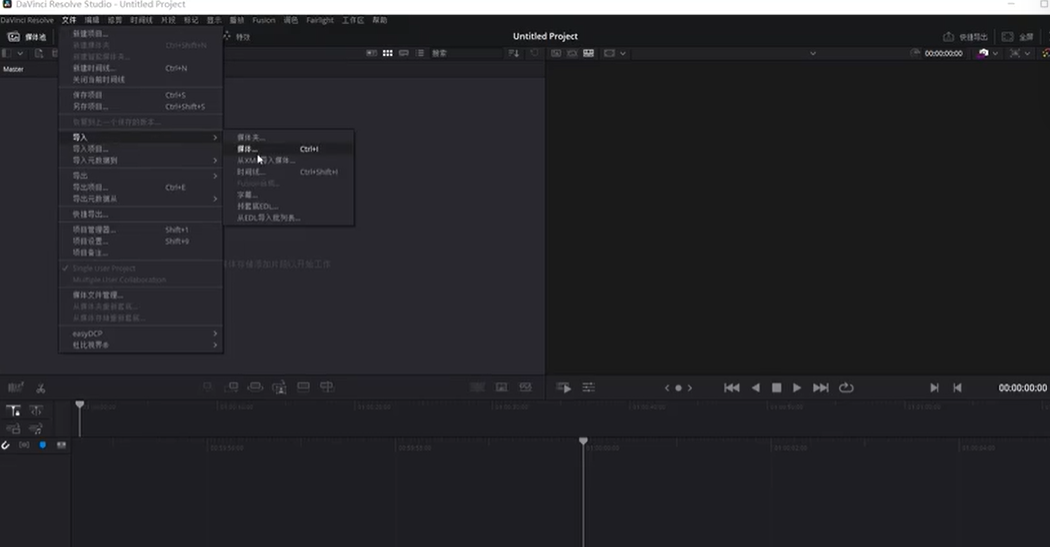The width and height of the screenshot is (1050, 547).
Task: Open the 文件 File menu
Action: click(69, 20)
